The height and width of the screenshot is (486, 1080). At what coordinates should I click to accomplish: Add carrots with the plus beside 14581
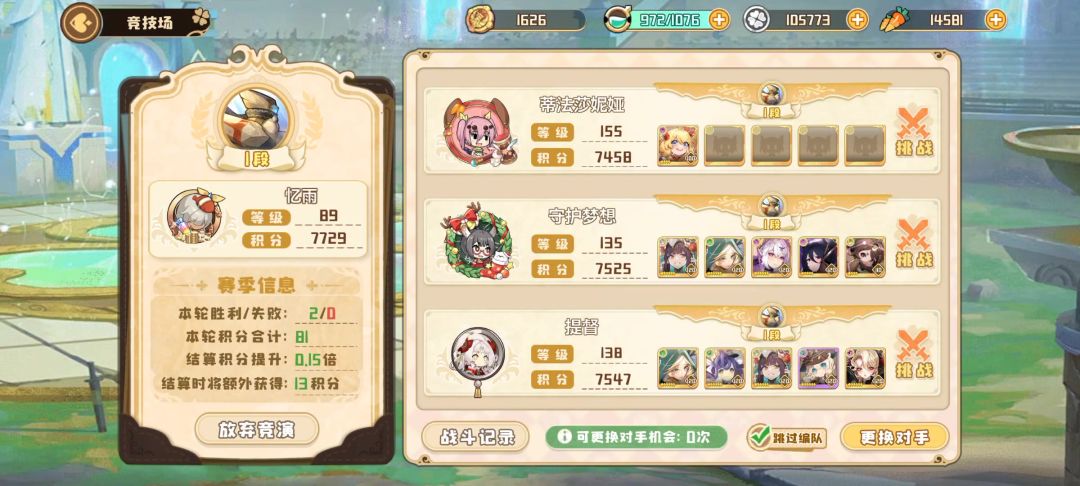pyautogui.click(x=995, y=20)
